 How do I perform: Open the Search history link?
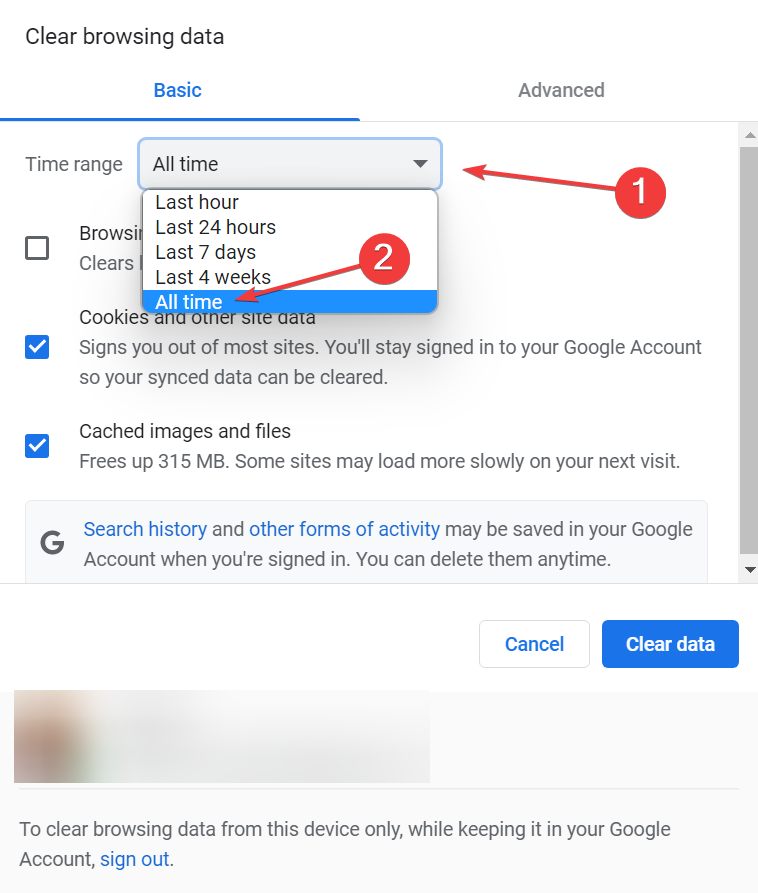click(x=145, y=529)
